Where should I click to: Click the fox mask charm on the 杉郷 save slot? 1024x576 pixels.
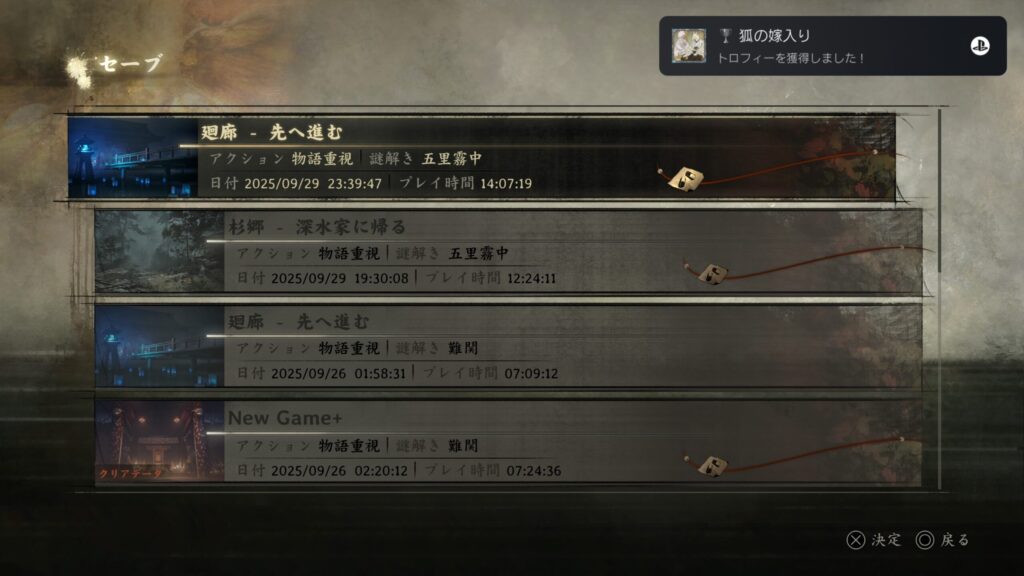(712, 273)
